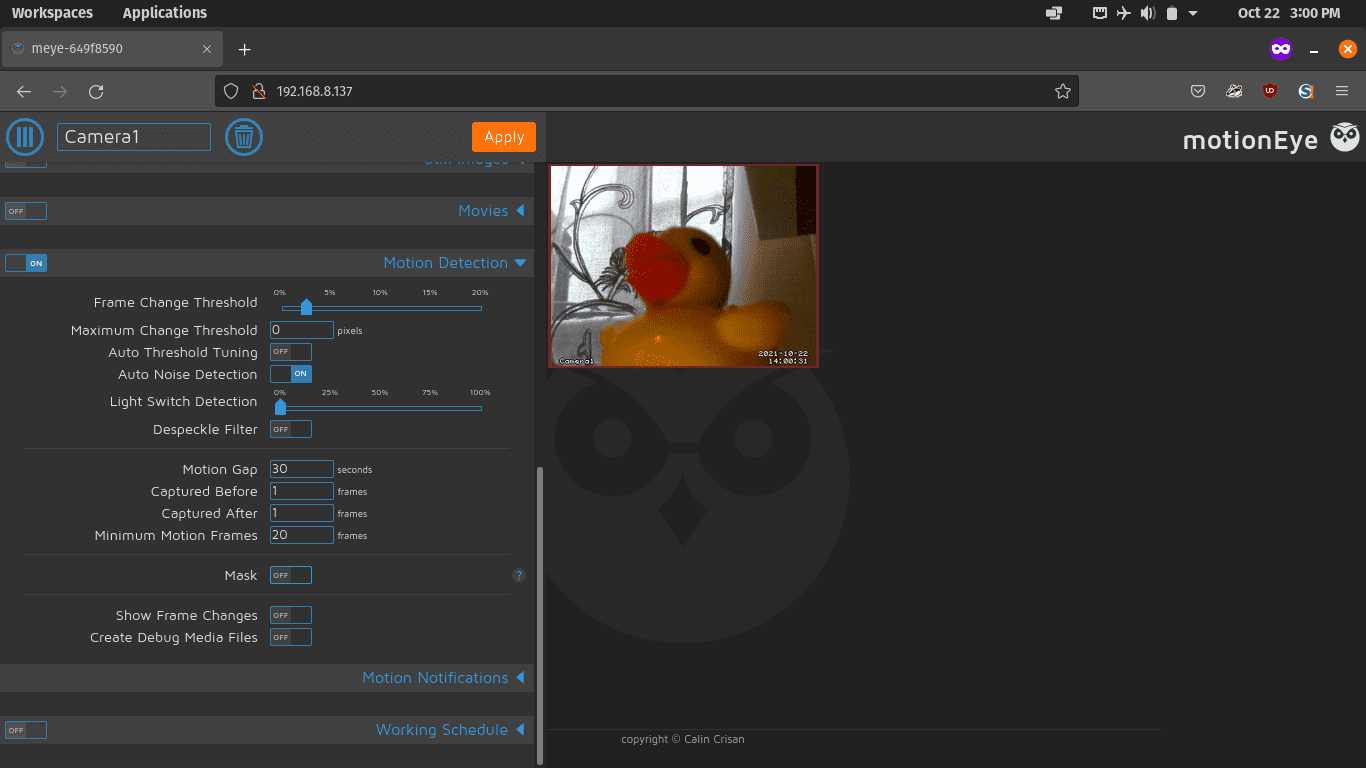Turn off the Motion Detection switch

pos(26,263)
